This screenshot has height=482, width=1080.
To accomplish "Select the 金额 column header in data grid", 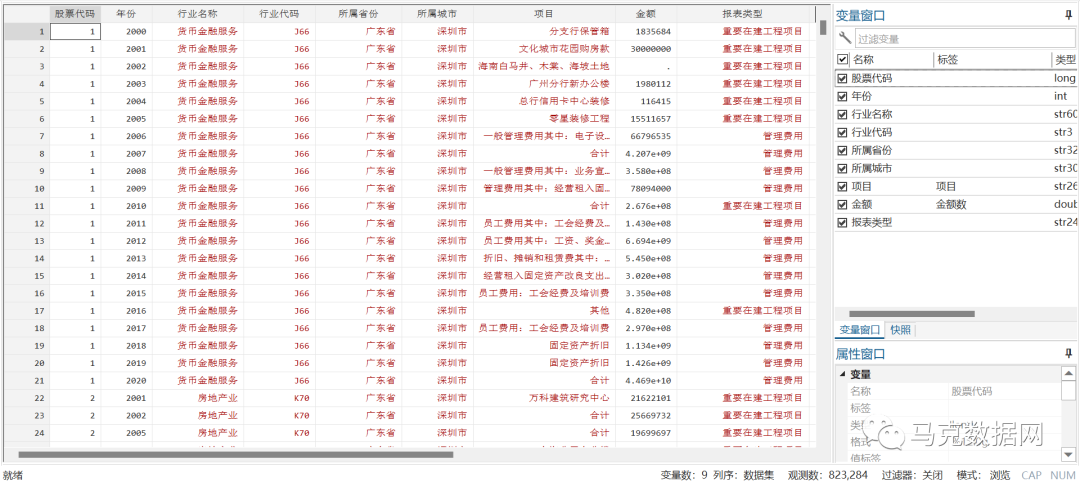I will pos(646,14).
